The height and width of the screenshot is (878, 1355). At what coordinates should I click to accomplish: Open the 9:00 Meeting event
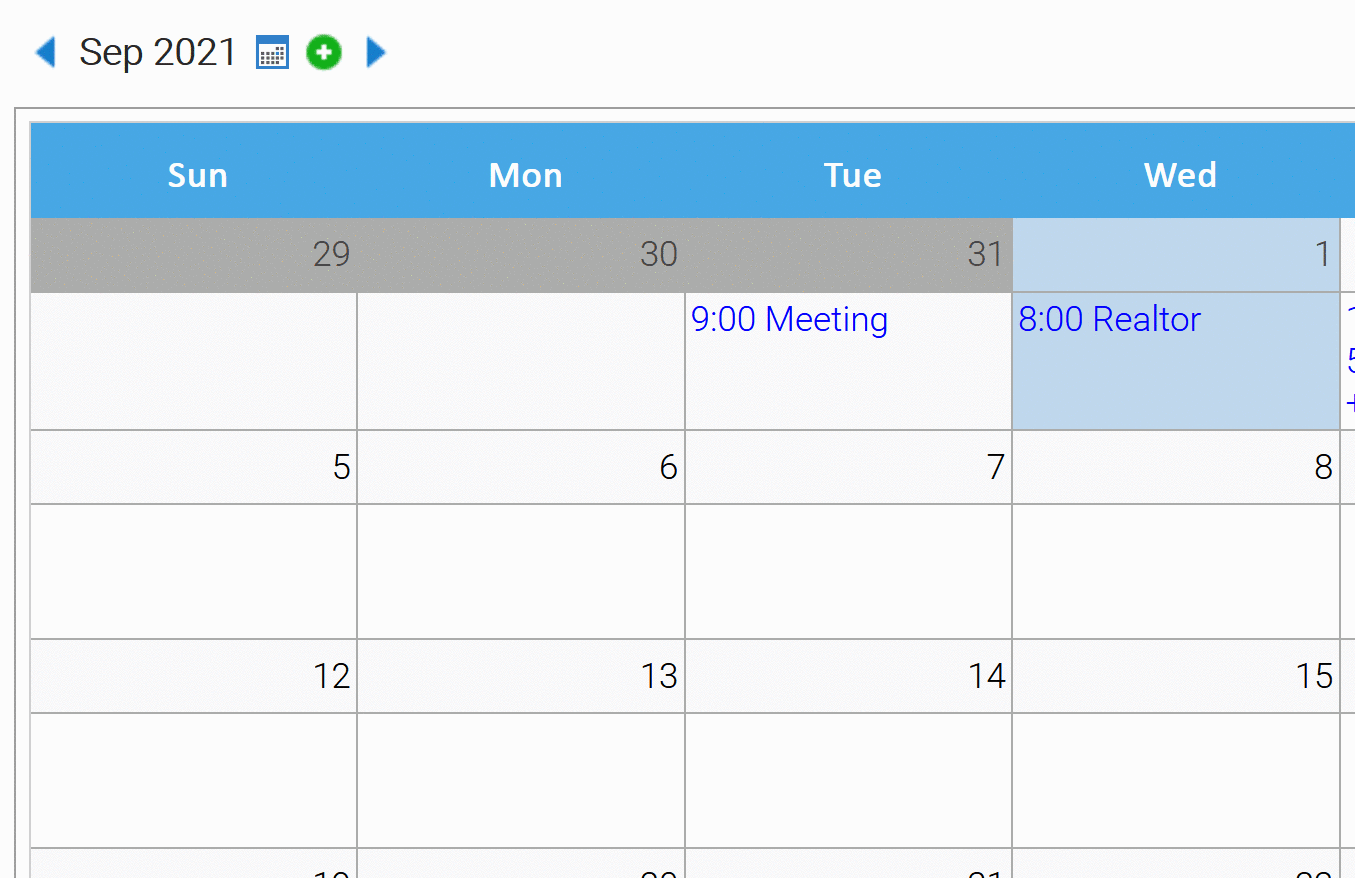pyautogui.click(x=789, y=320)
